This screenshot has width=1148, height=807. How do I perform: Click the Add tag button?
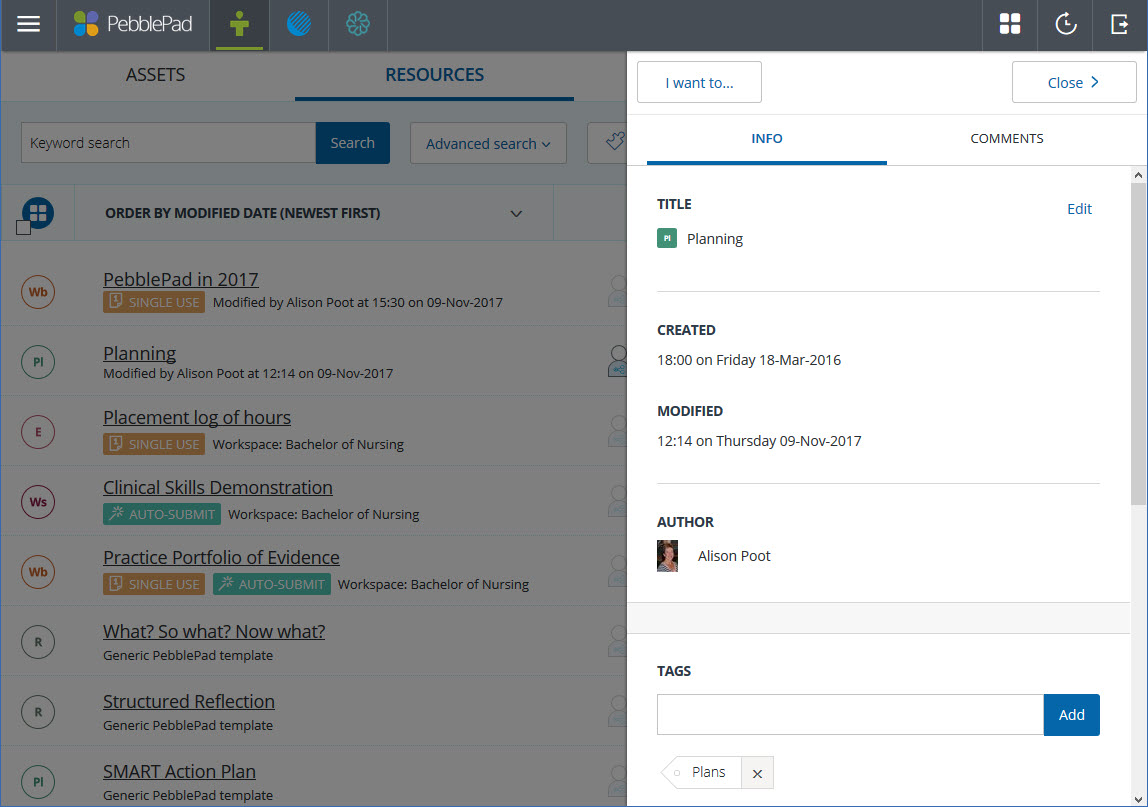coord(1071,715)
